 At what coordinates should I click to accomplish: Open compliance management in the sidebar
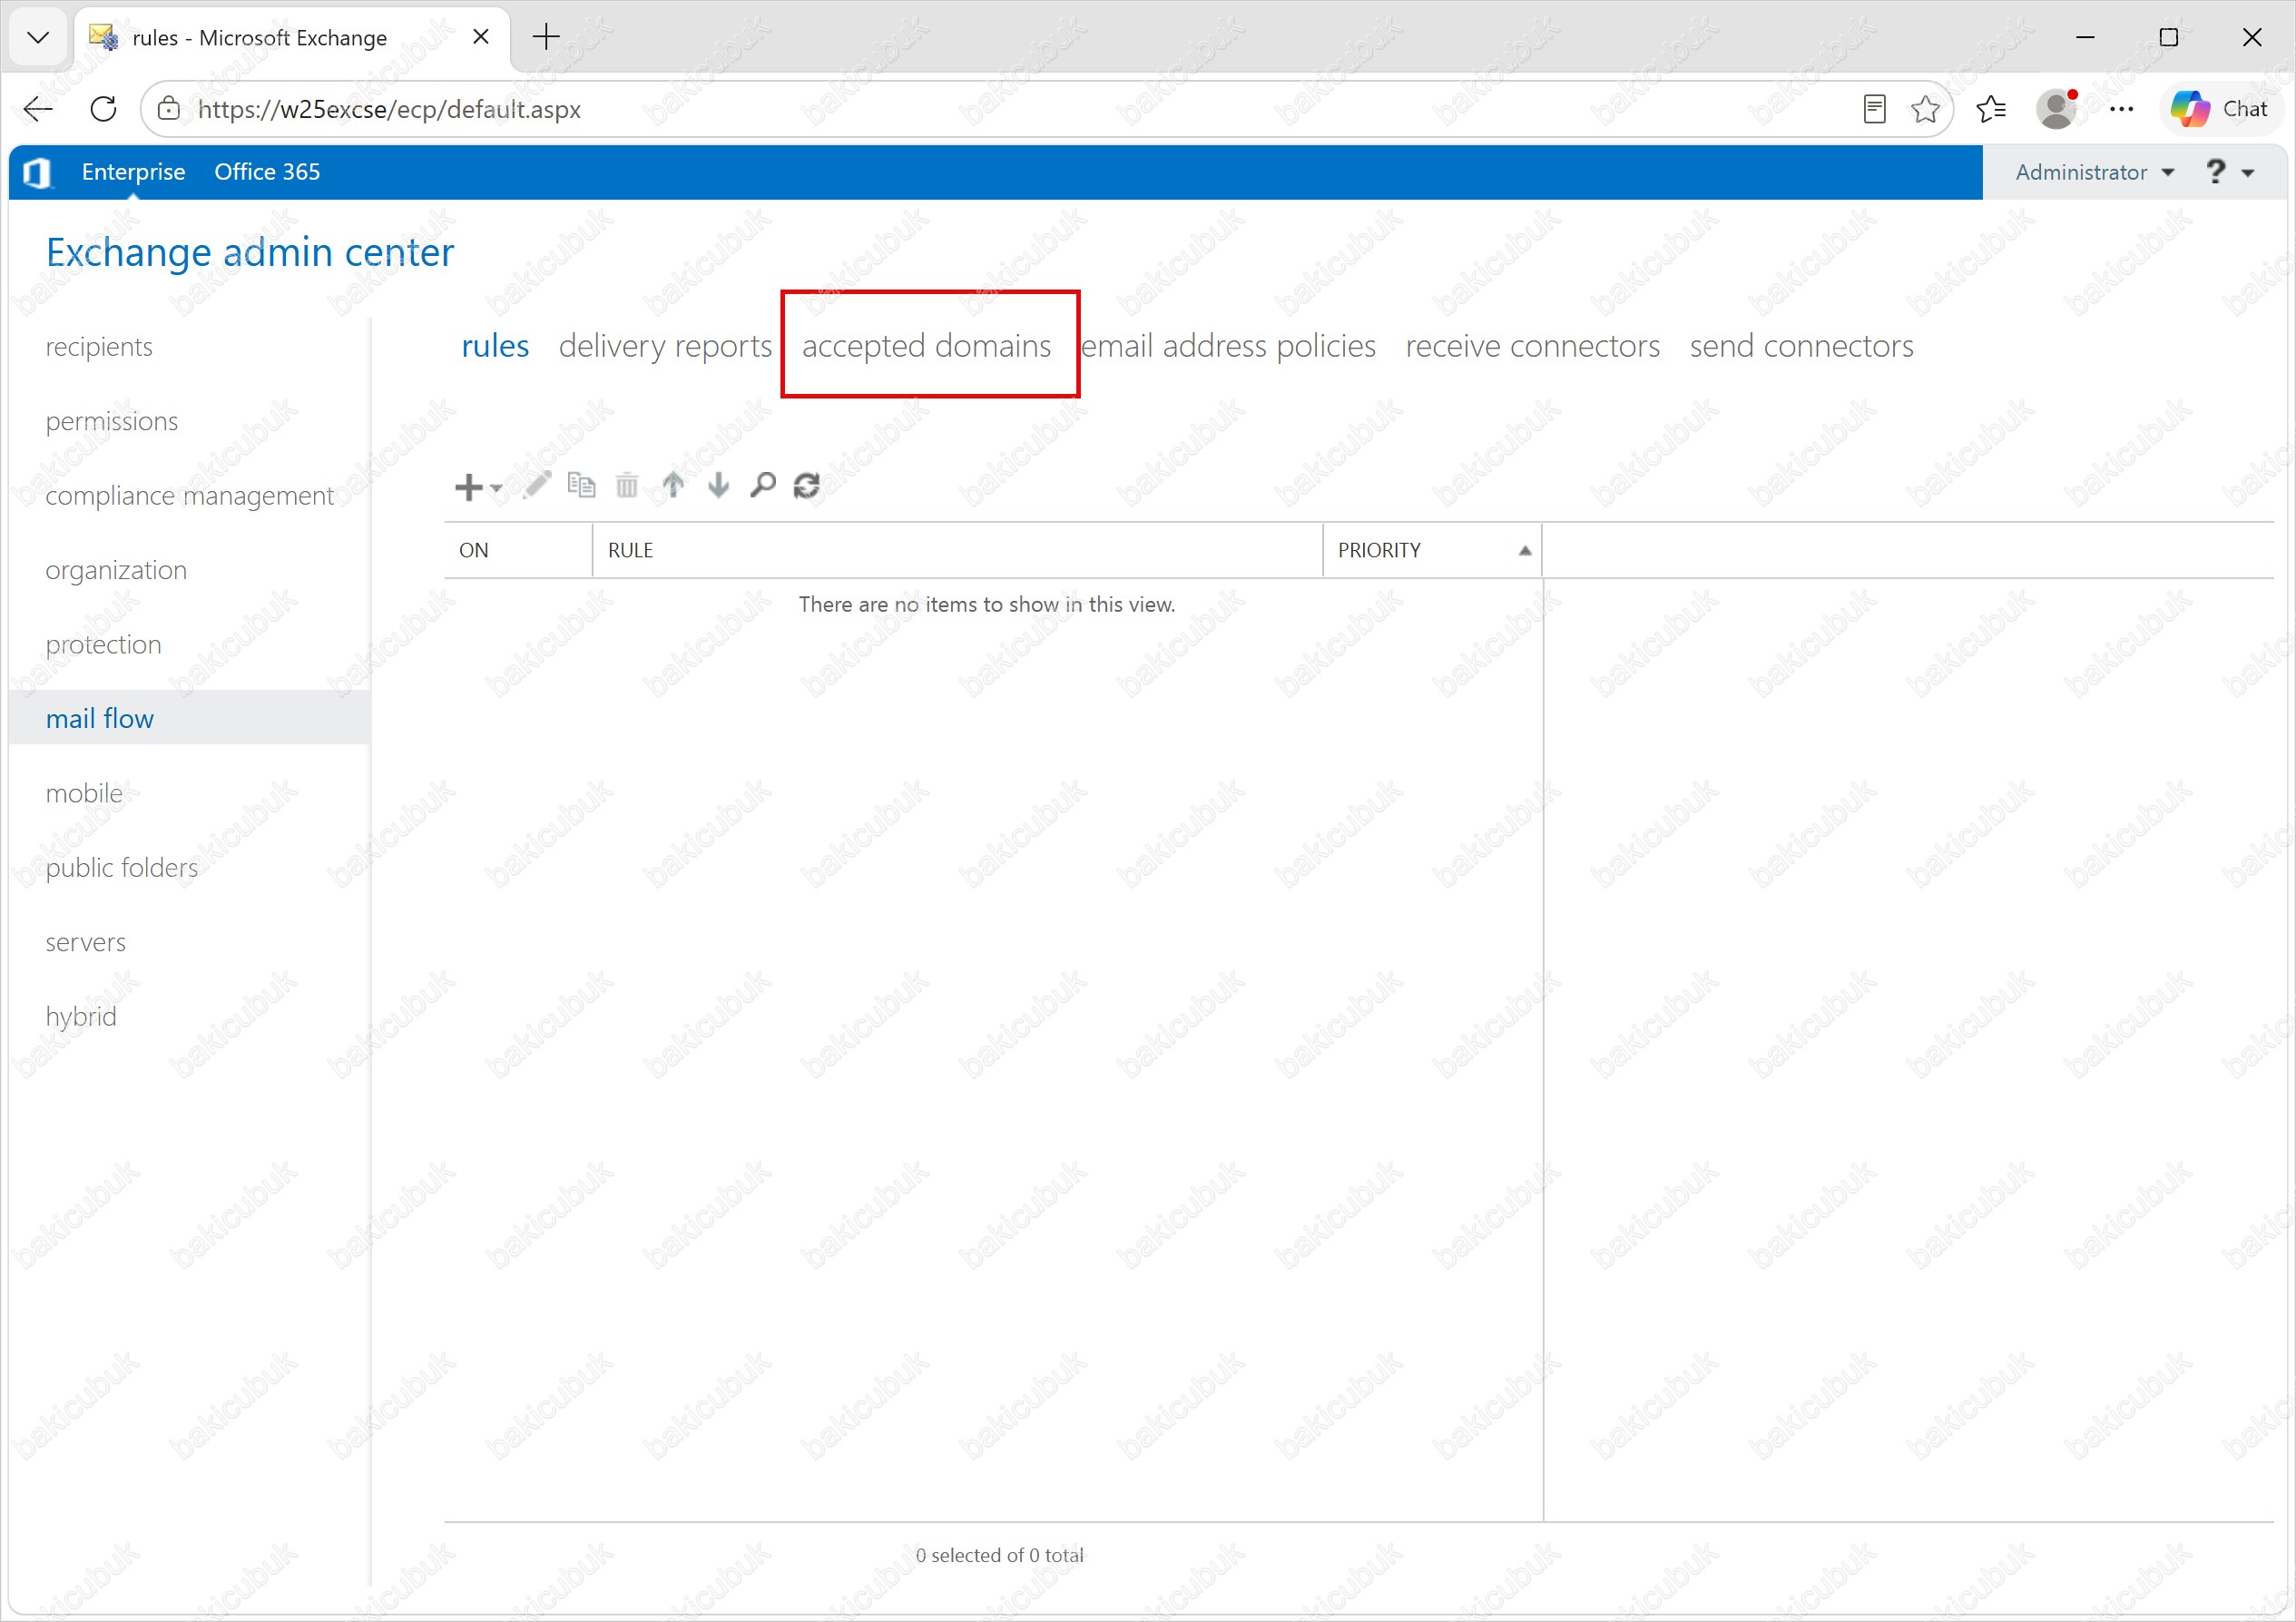[x=189, y=496]
